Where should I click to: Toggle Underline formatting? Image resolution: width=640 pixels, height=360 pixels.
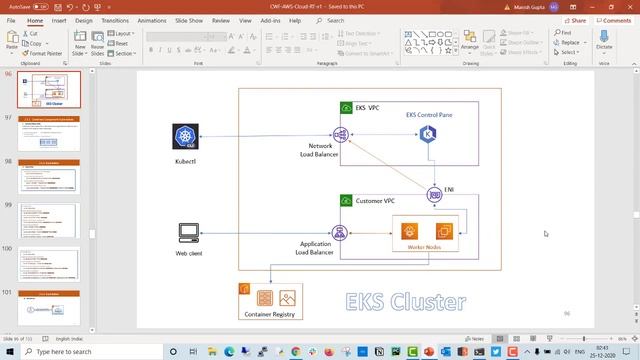(x=169, y=50)
